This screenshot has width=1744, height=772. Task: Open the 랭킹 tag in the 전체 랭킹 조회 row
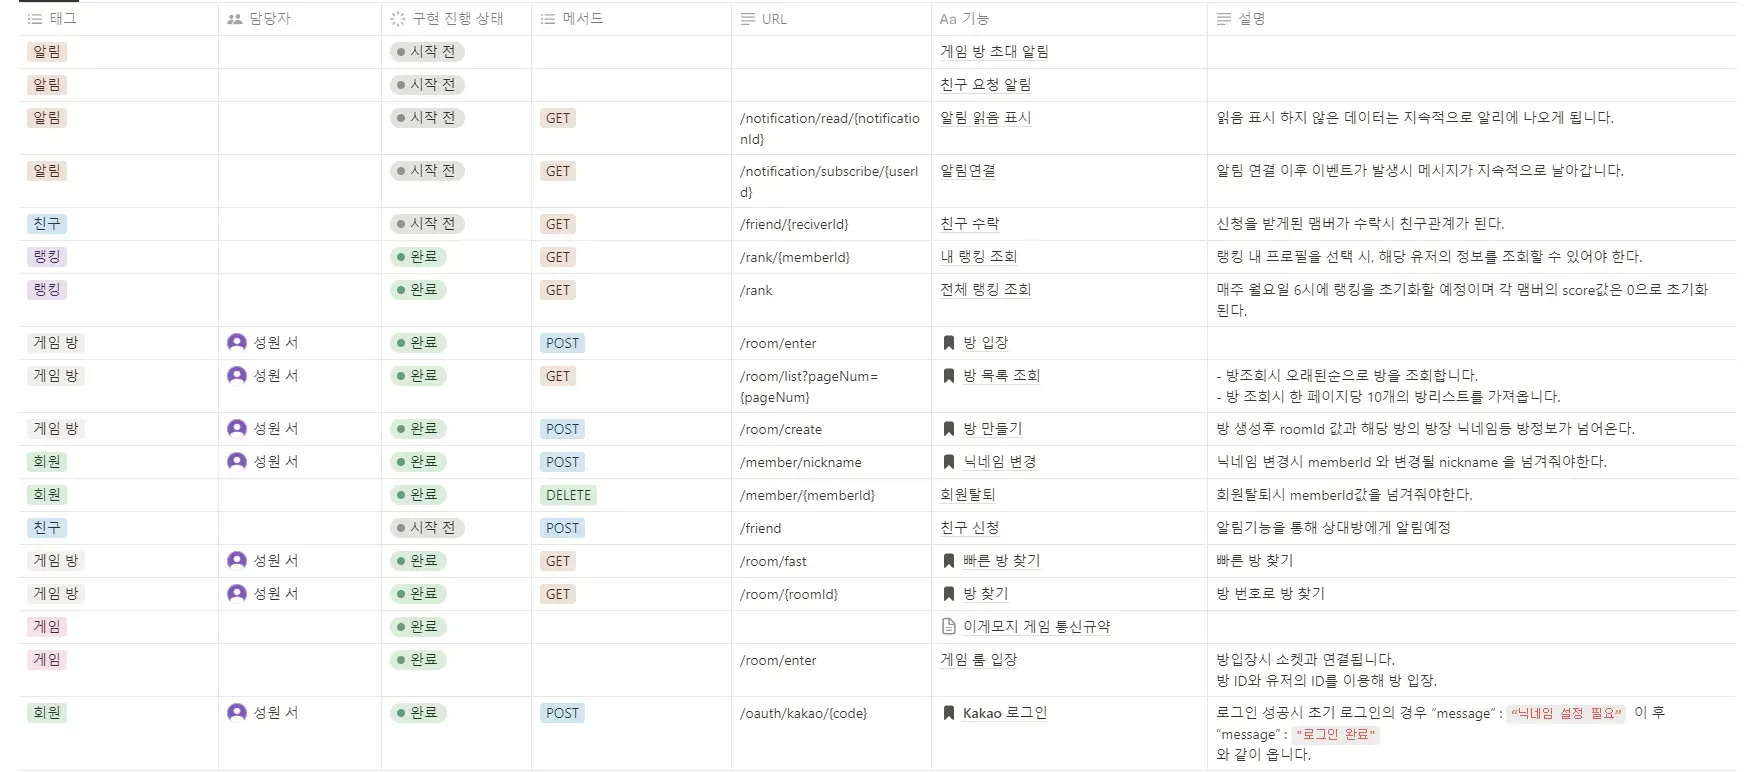pos(47,290)
